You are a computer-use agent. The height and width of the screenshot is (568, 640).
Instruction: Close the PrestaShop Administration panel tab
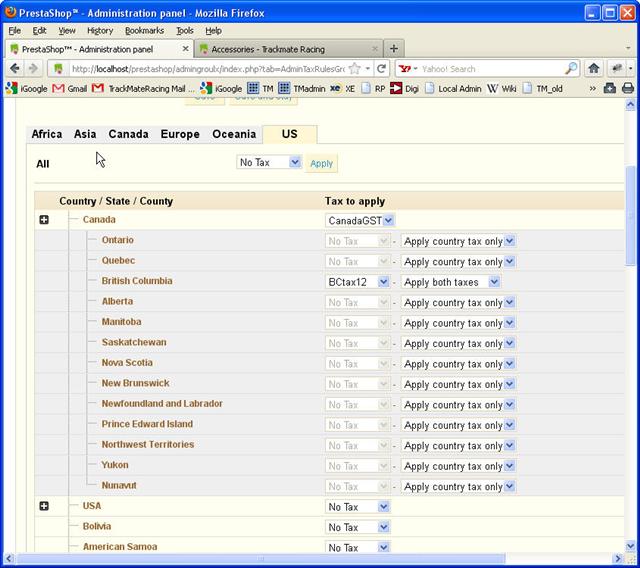185,49
